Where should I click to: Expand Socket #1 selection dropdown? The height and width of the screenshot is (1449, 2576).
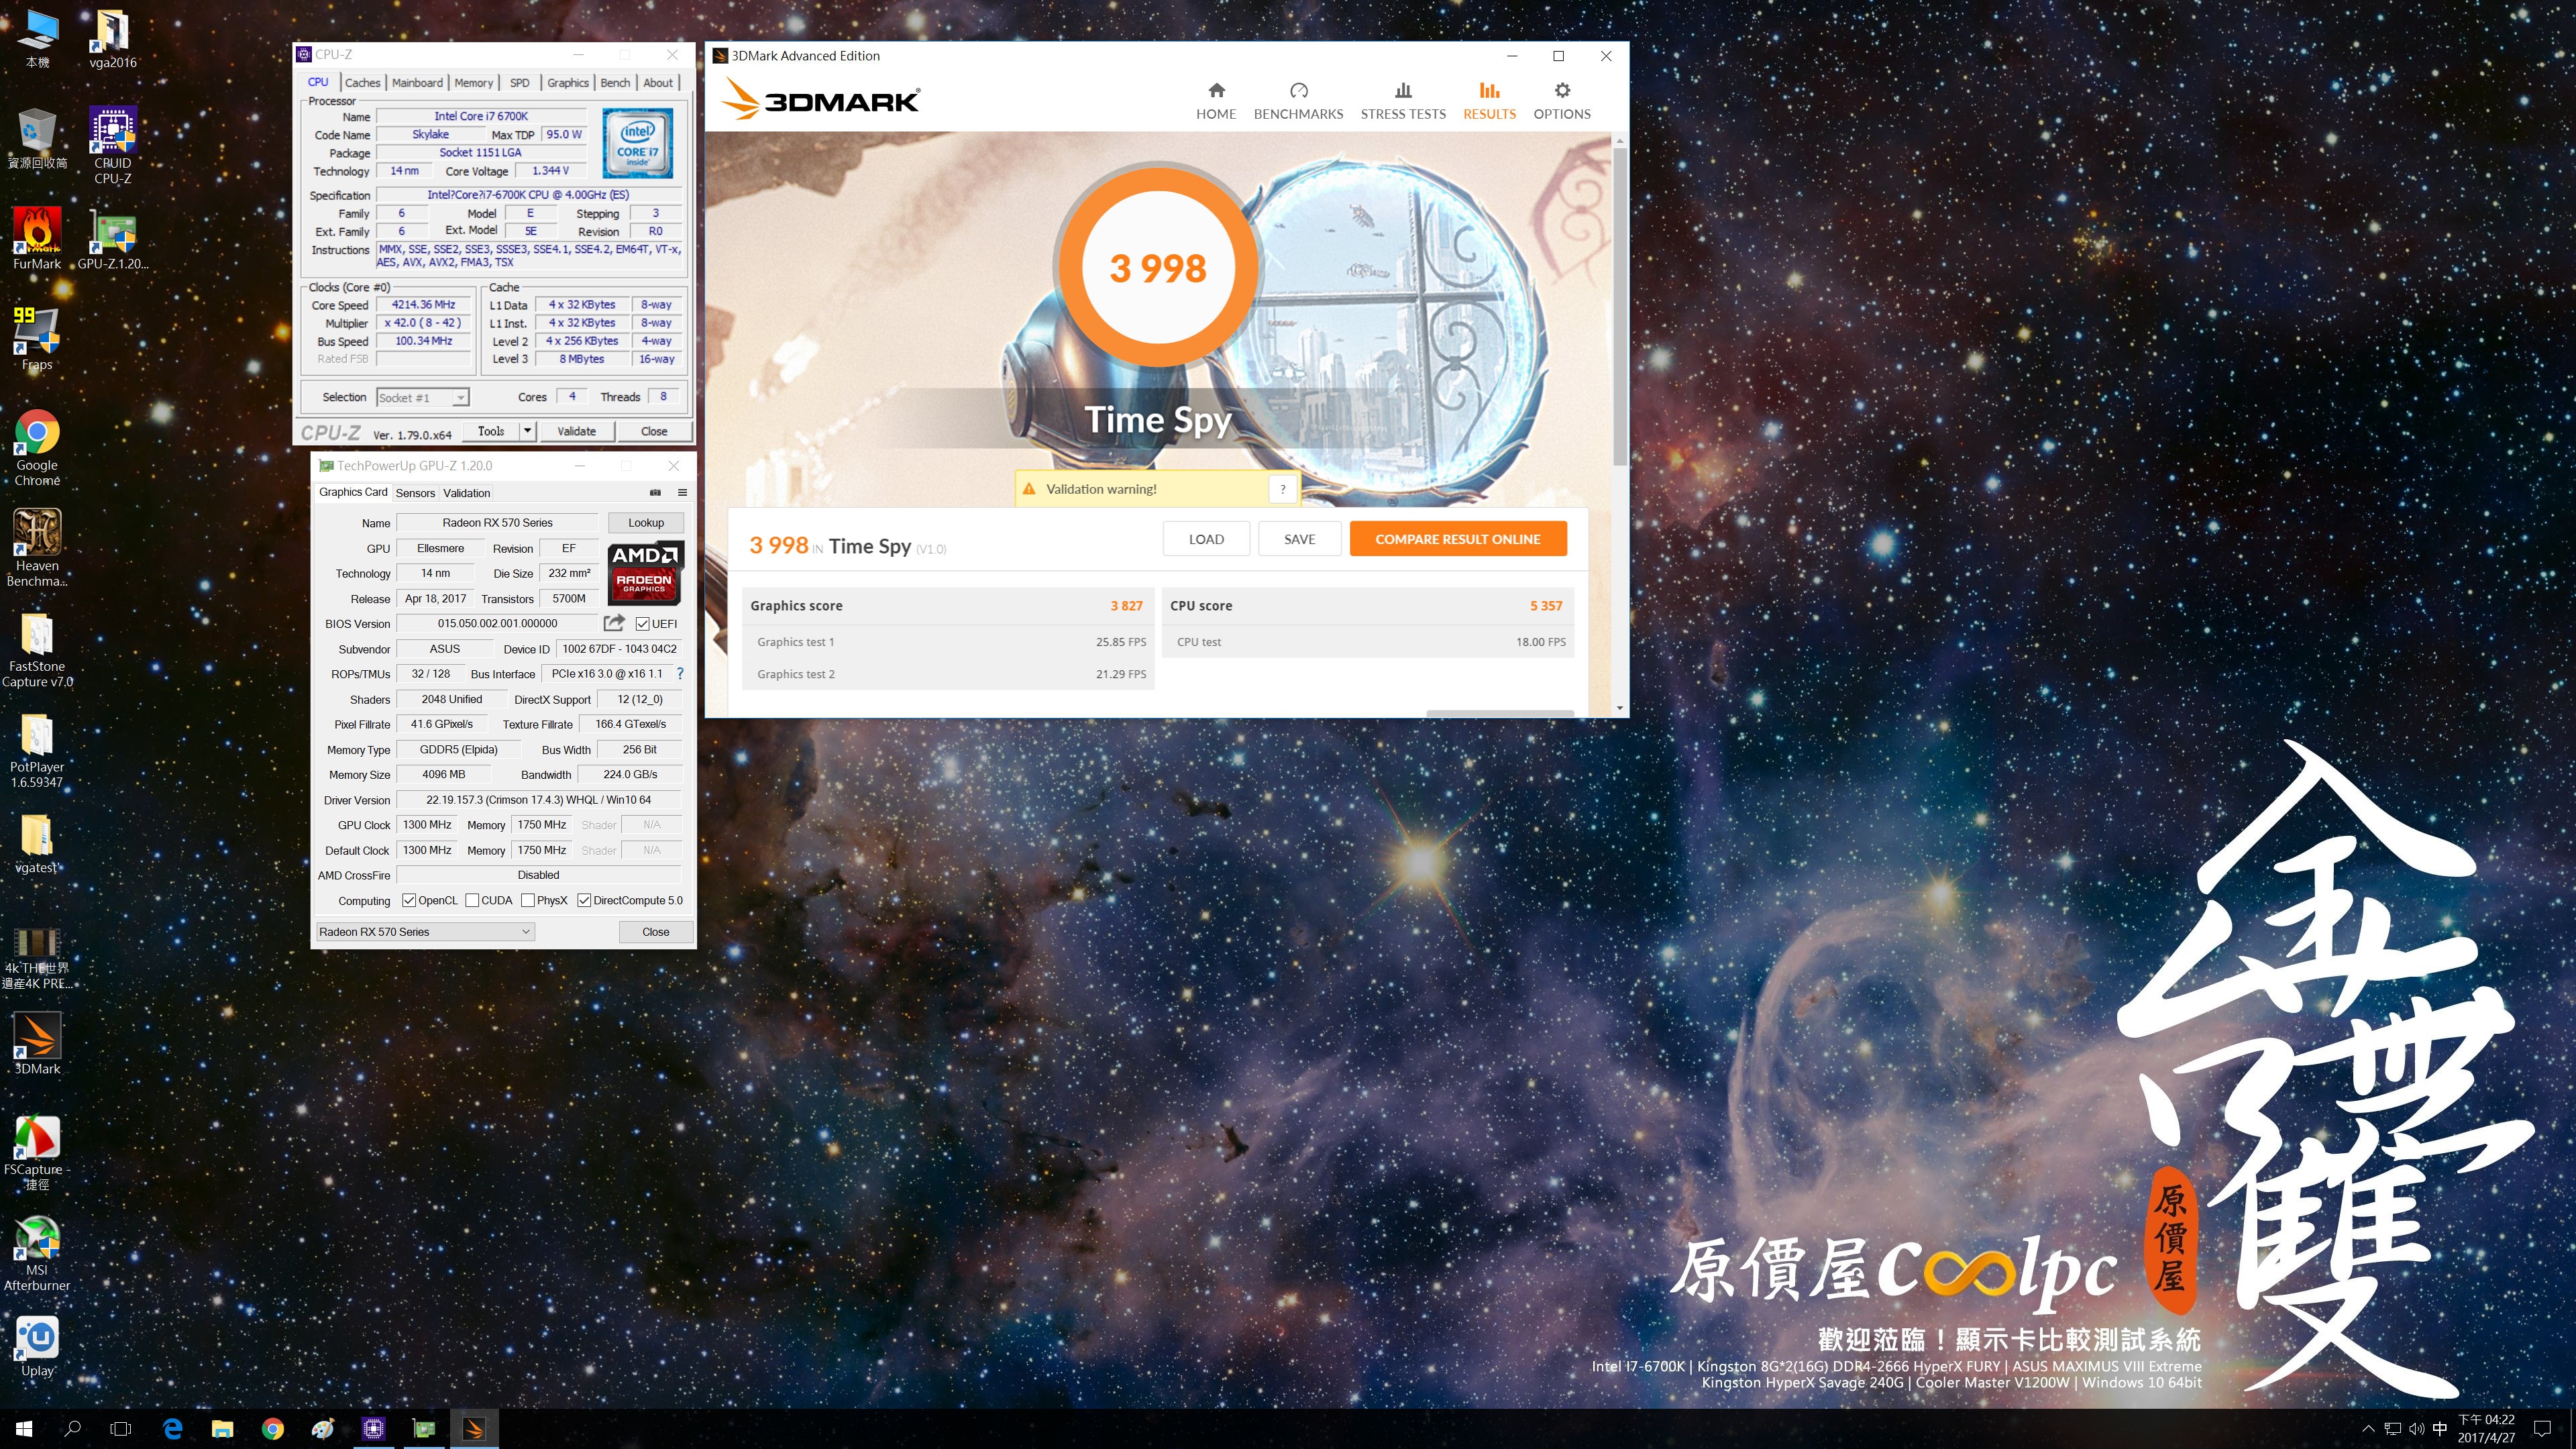point(460,398)
